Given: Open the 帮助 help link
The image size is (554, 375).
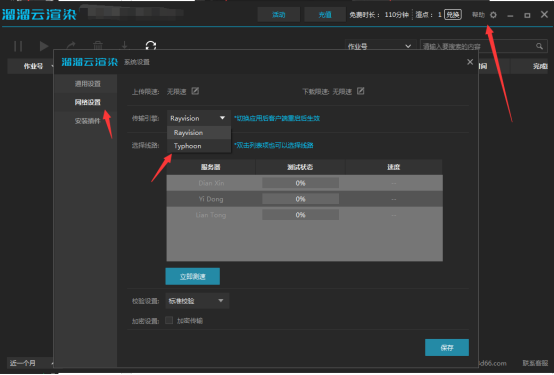Looking at the screenshot, I should [478, 15].
